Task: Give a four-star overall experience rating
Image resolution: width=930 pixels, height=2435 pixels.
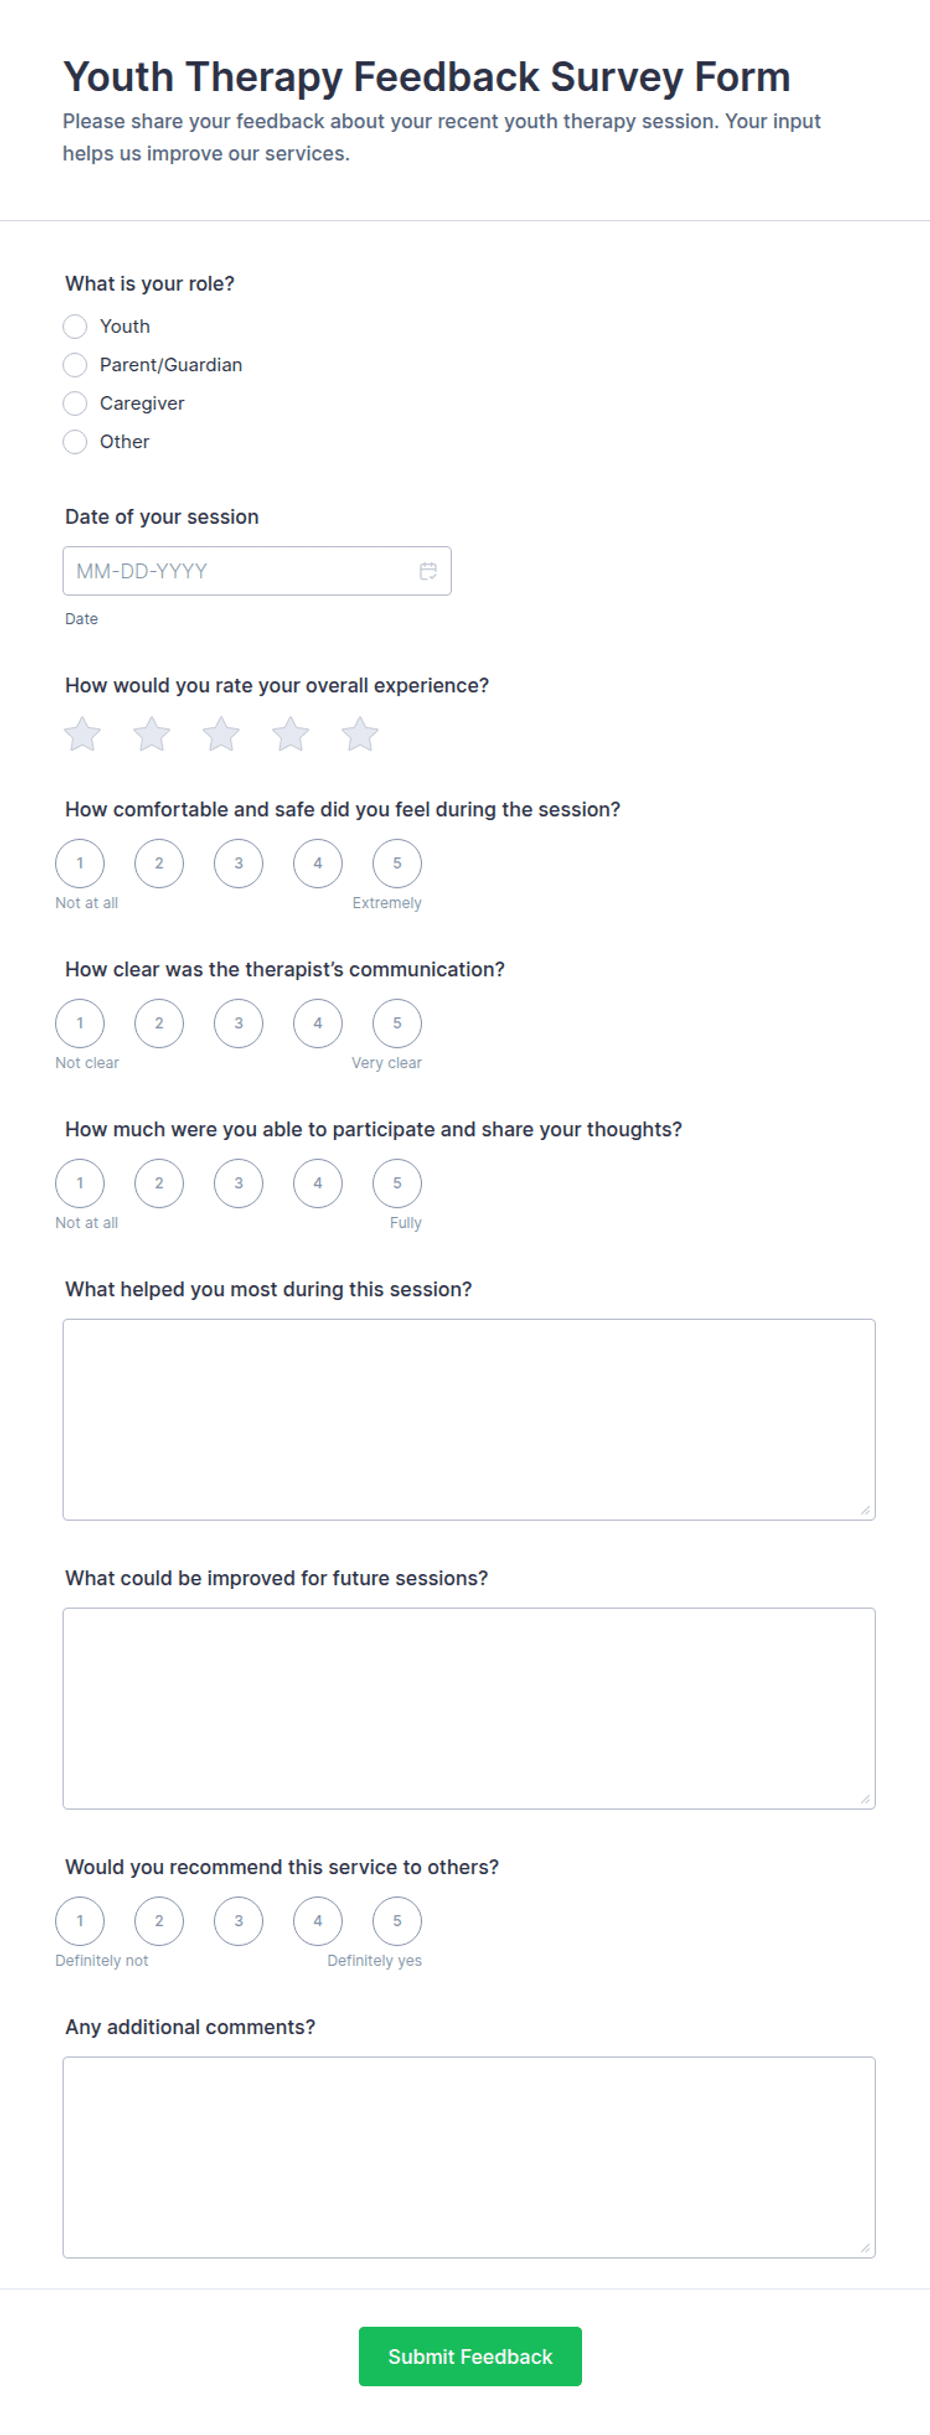Action: pyautogui.click(x=291, y=735)
